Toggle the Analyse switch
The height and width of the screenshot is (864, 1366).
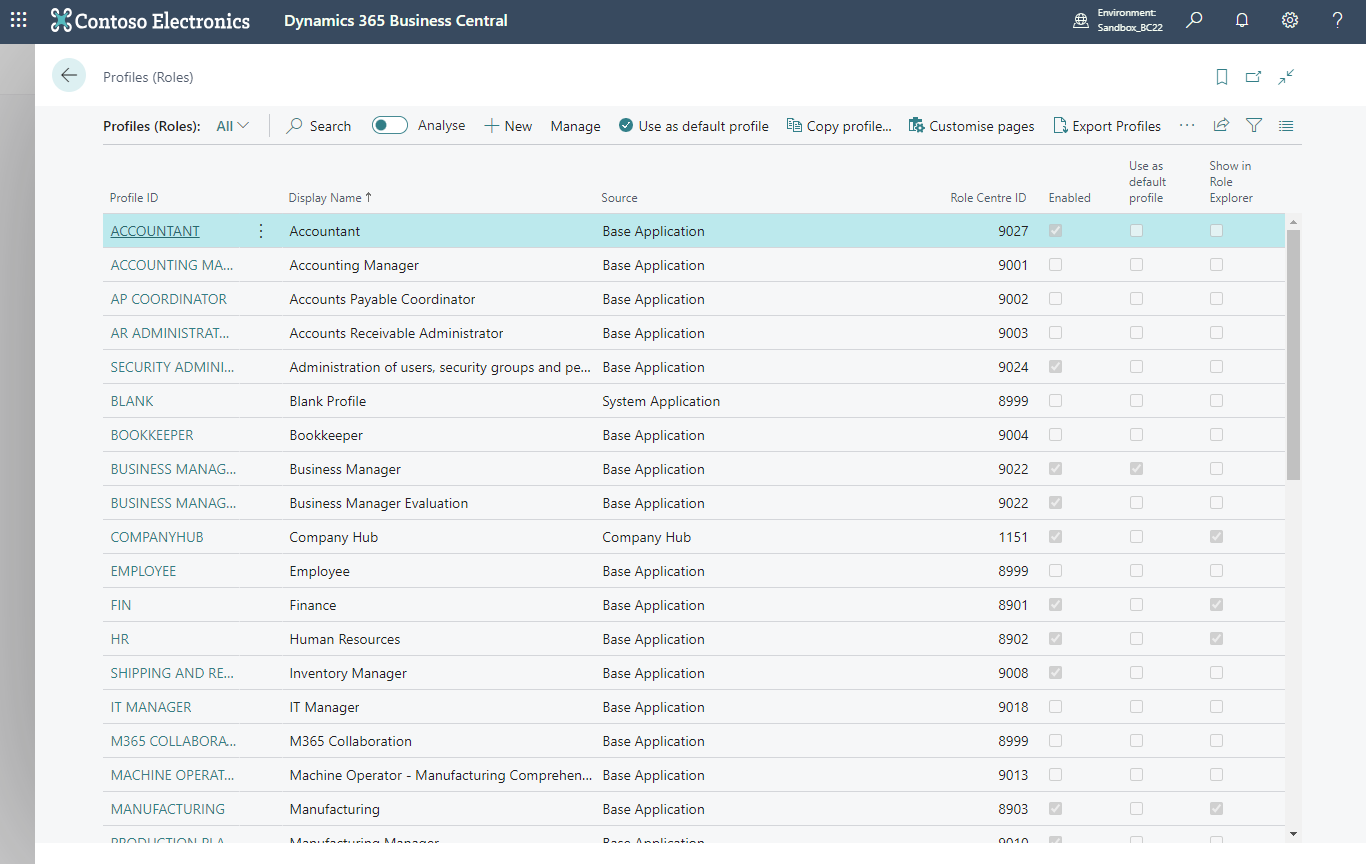tap(389, 126)
